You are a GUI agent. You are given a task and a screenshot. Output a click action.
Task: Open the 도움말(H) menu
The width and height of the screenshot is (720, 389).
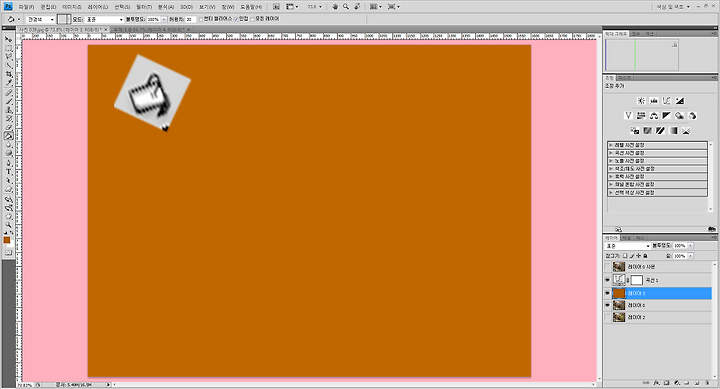point(251,7)
